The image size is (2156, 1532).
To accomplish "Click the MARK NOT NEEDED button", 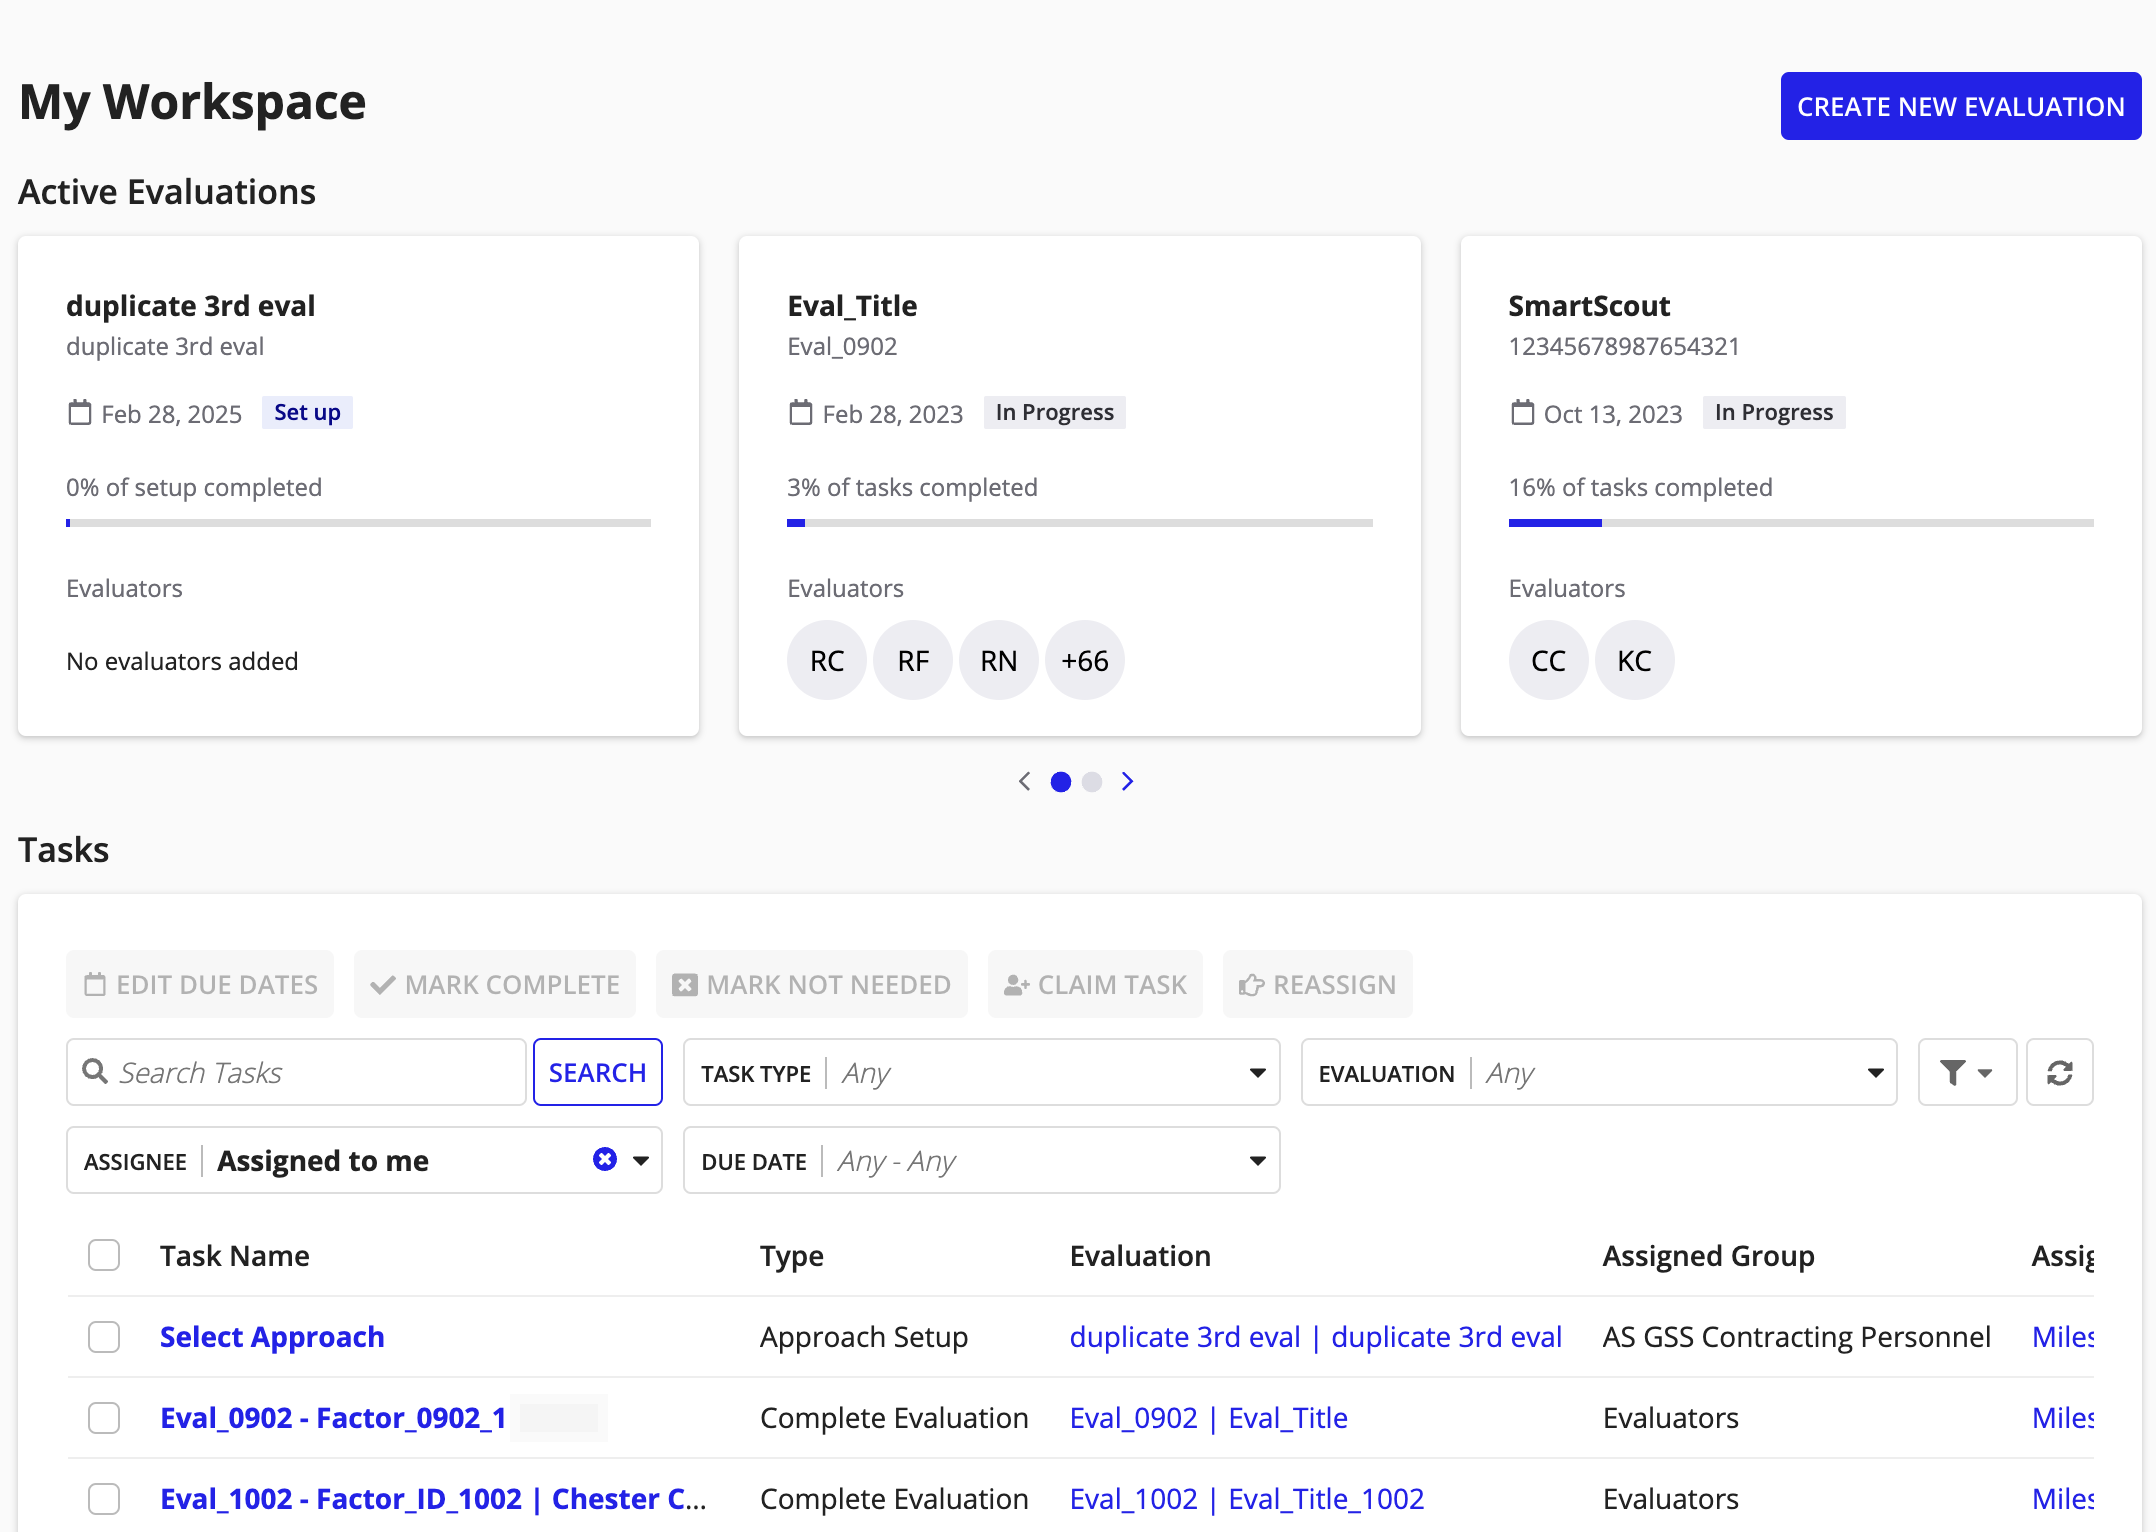I will click(x=811, y=984).
